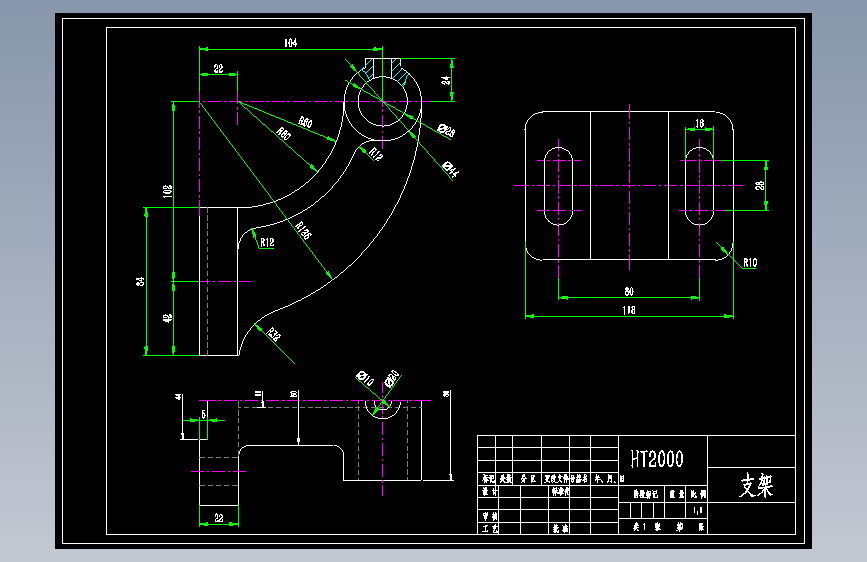Select the 1:1 scale value in the title block
Screen dimensions: 867x562
(698, 510)
